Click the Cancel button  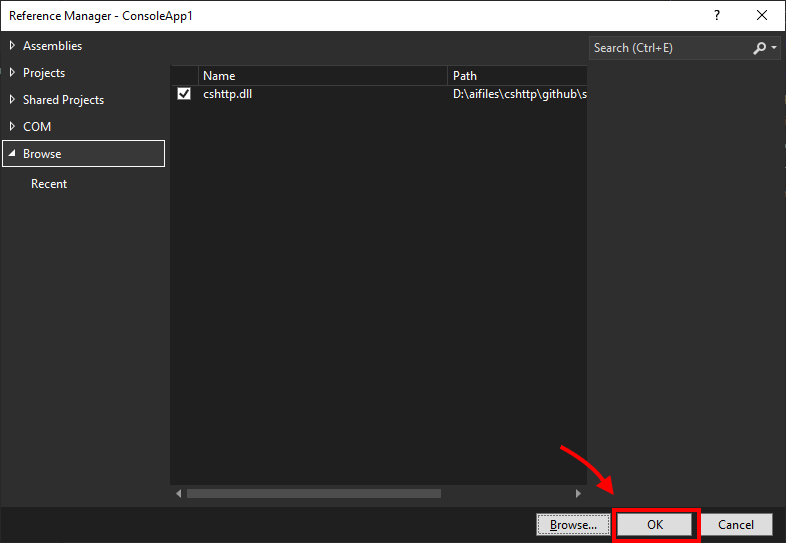[736, 524]
